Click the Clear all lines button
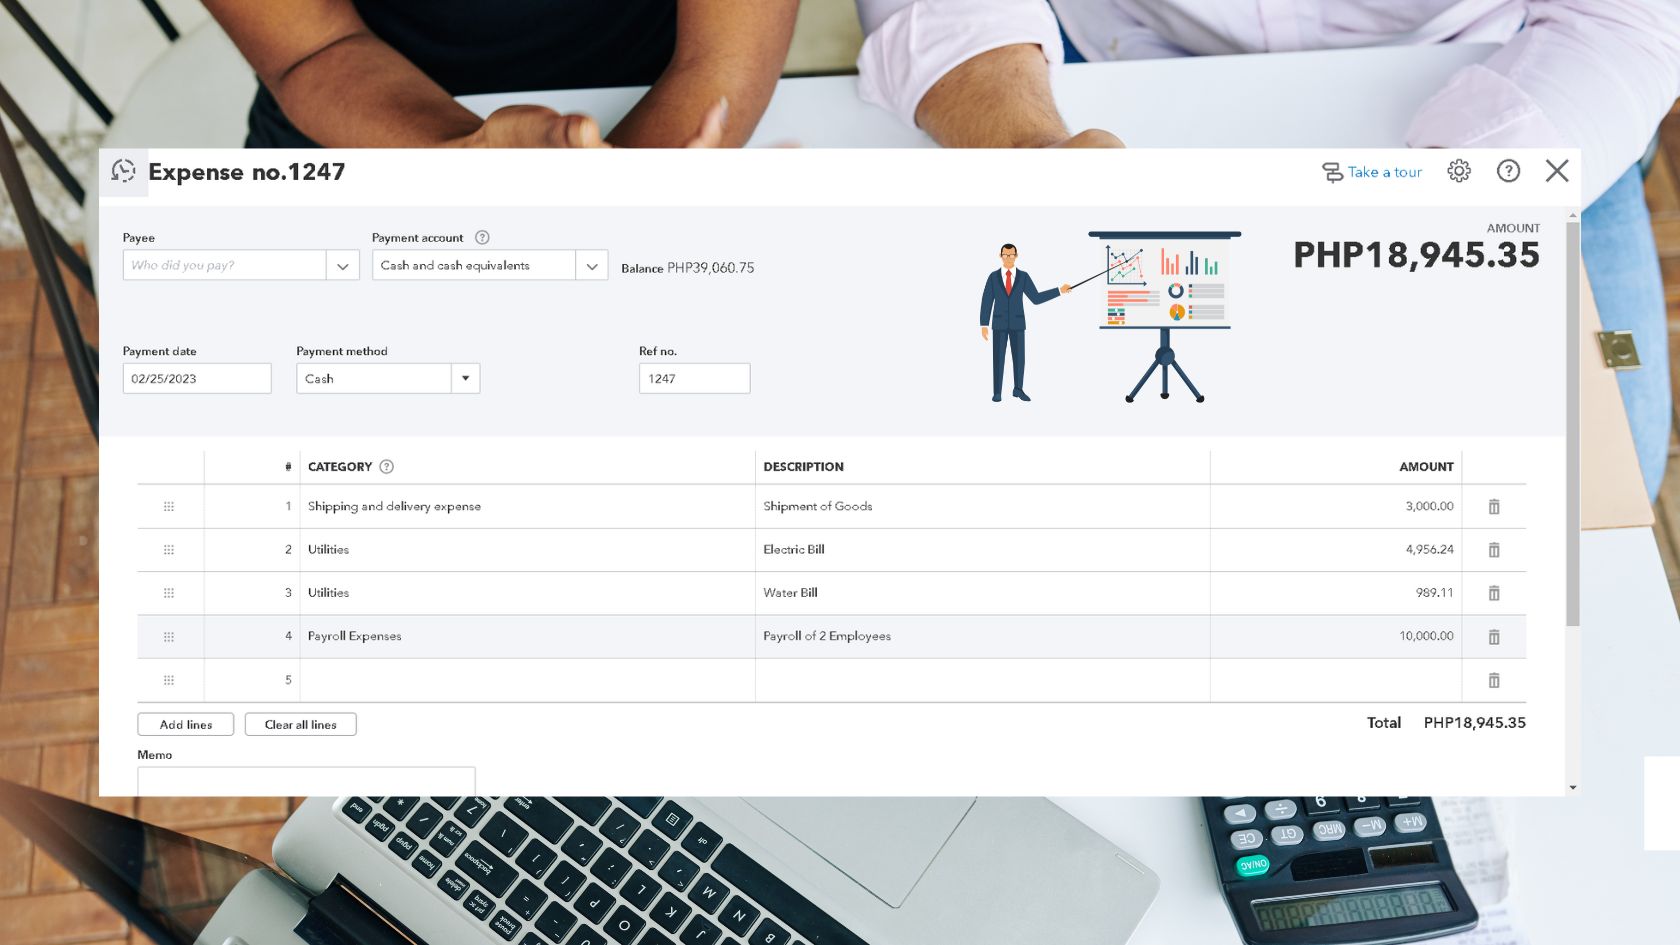Viewport: 1680px width, 945px height. (301, 724)
